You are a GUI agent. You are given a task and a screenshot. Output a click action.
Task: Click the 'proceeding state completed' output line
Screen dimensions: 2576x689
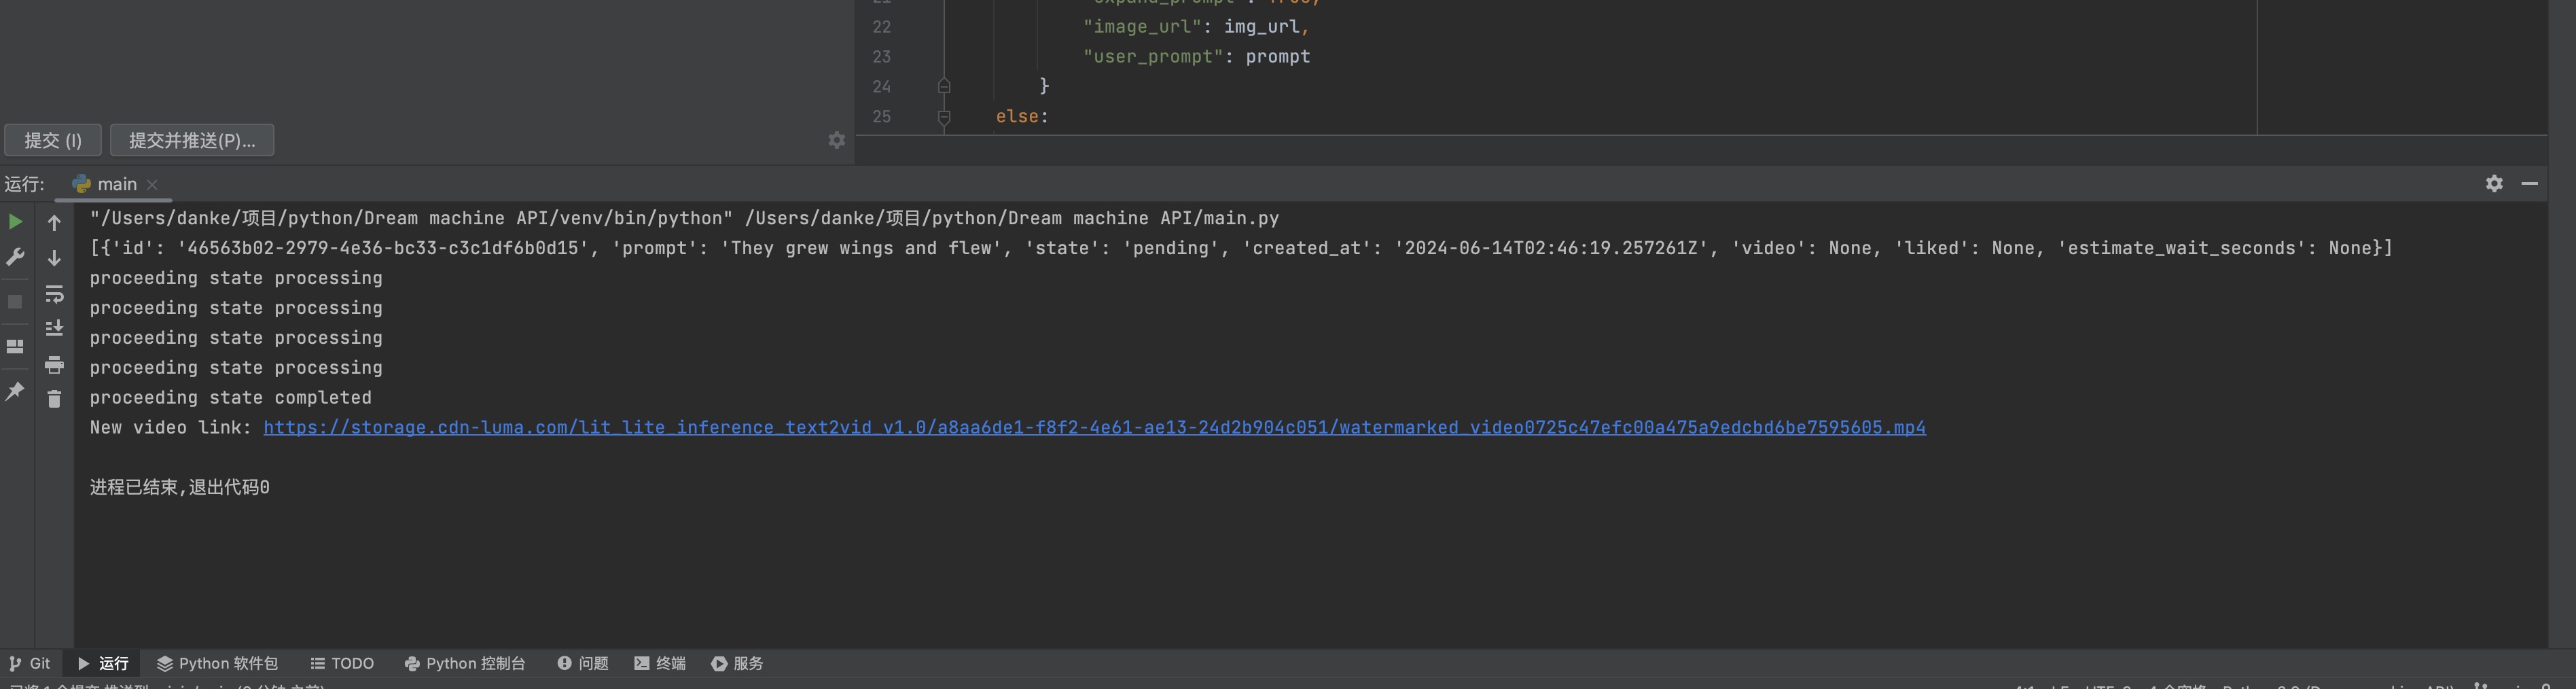[x=230, y=397]
